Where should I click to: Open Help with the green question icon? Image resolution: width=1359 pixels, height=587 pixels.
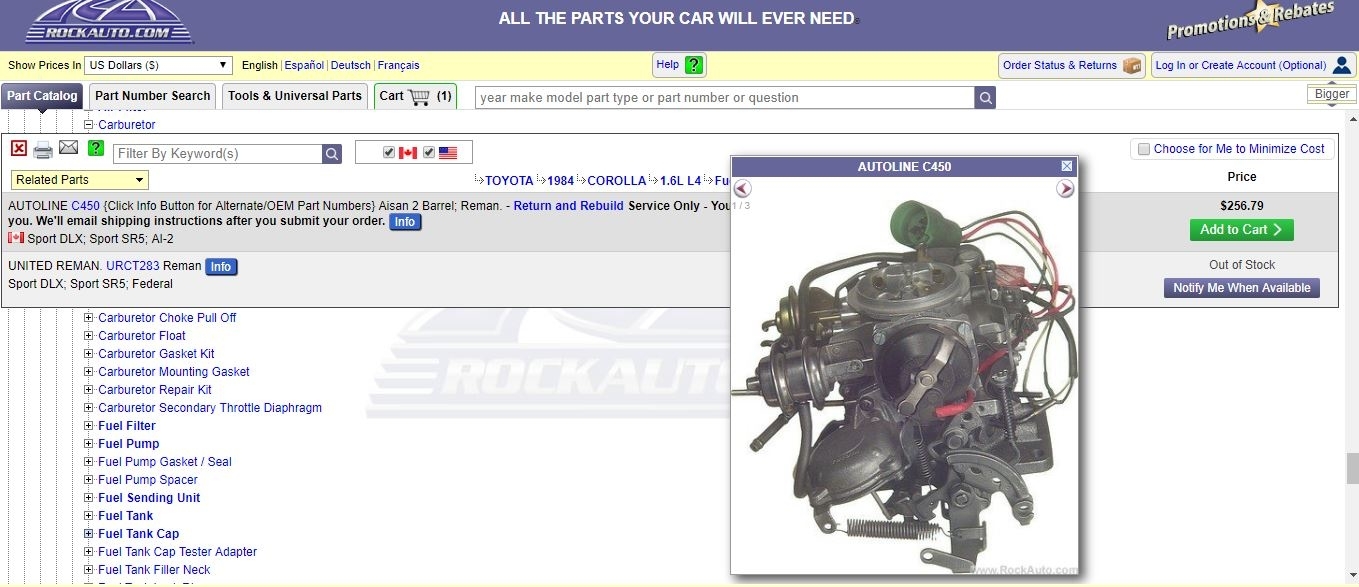click(x=694, y=65)
